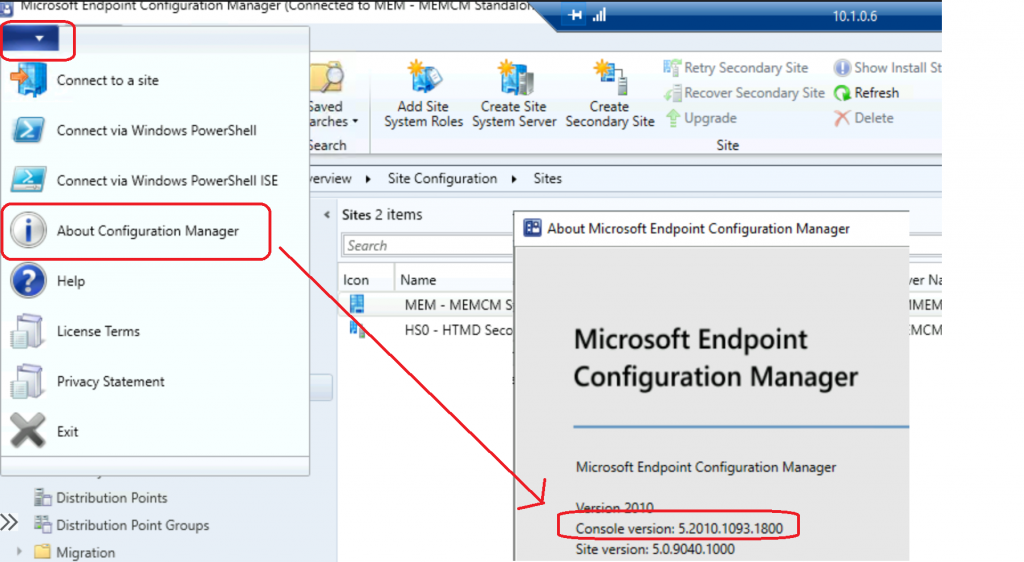Viewport: 1024px width, 562px height.
Task: Open the Saved Searches dropdown
Action: pos(334,114)
